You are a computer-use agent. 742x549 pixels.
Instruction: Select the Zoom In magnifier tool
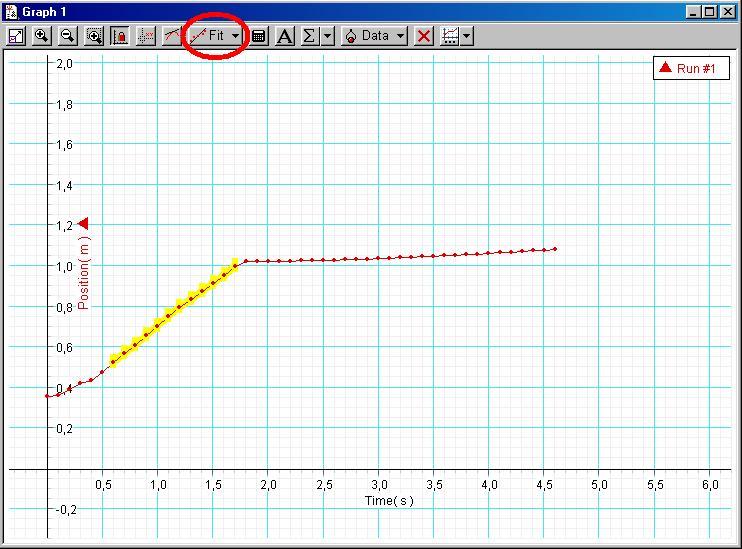42,36
